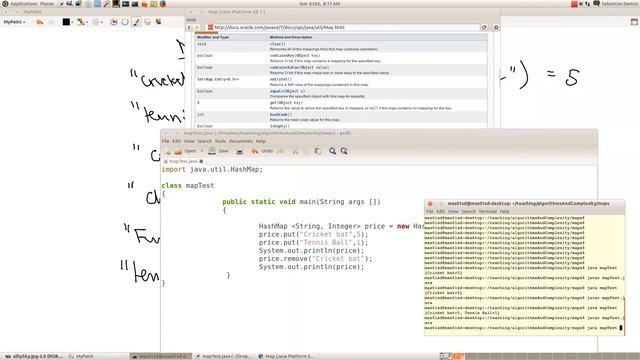This screenshot has height=360, width=640.
Task: Open the Places menu in top panel
Action: coord(47,4)
